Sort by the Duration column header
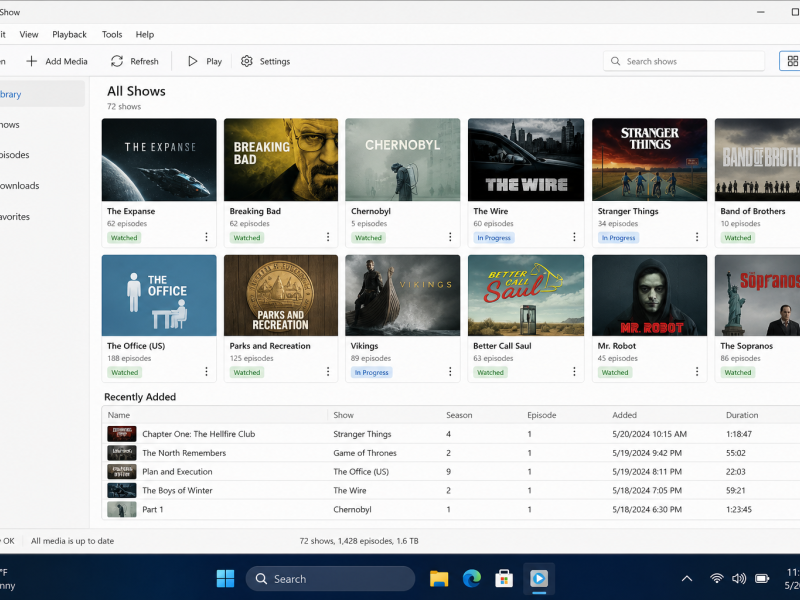Viewport: 800px width, 600px height. point(742,415)
